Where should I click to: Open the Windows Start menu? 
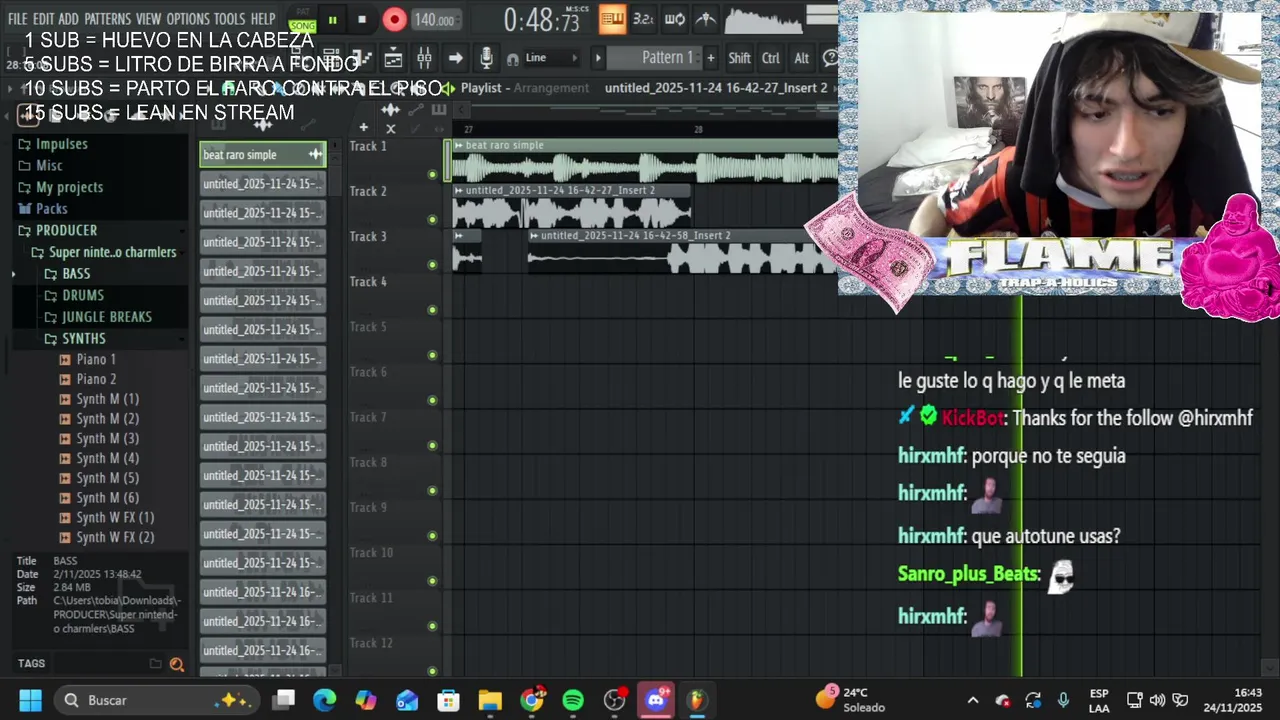pyautogui.click(x=30, y=700)
